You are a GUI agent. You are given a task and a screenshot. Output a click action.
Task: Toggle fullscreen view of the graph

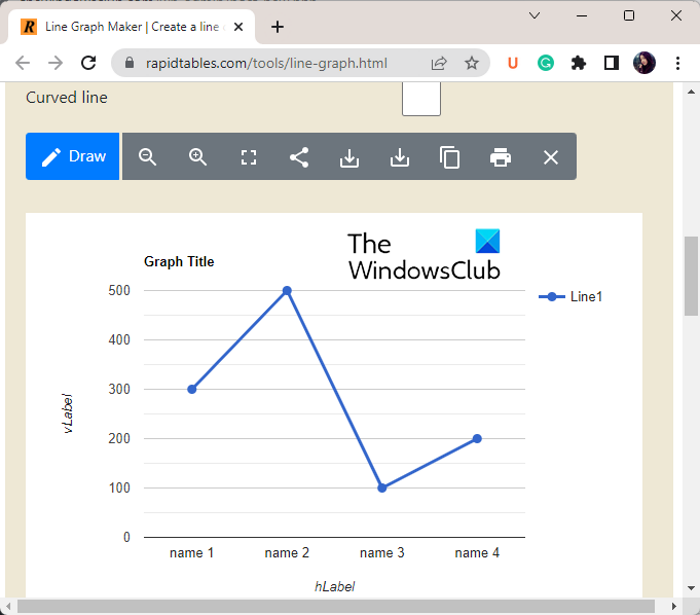pyautogui.click(x=249, y=157)
